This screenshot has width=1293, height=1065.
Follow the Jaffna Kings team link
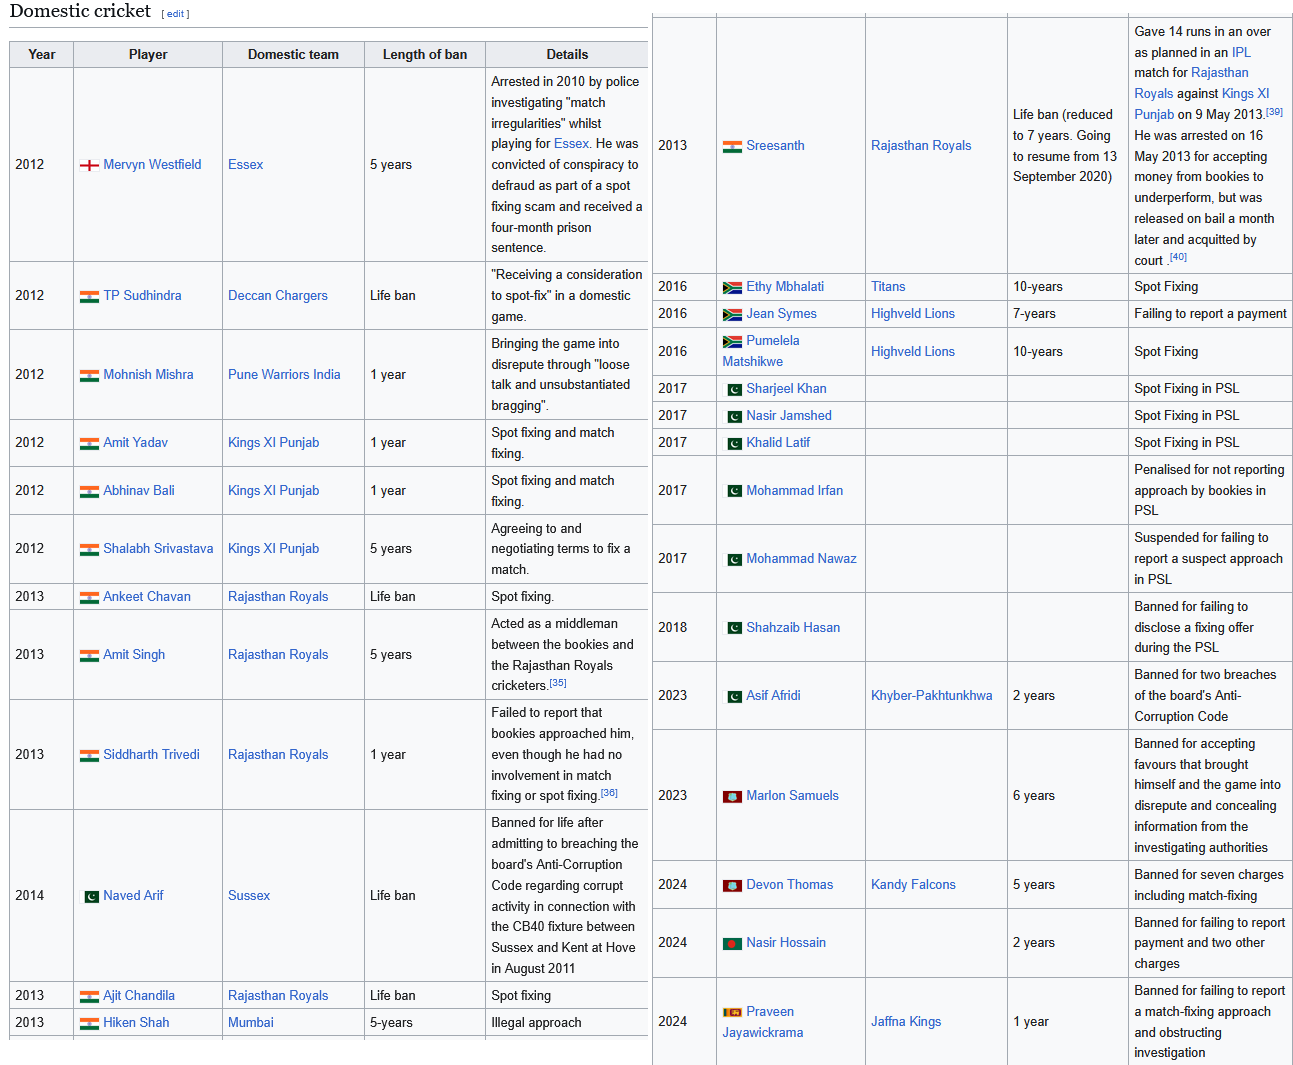[906, 1022]
